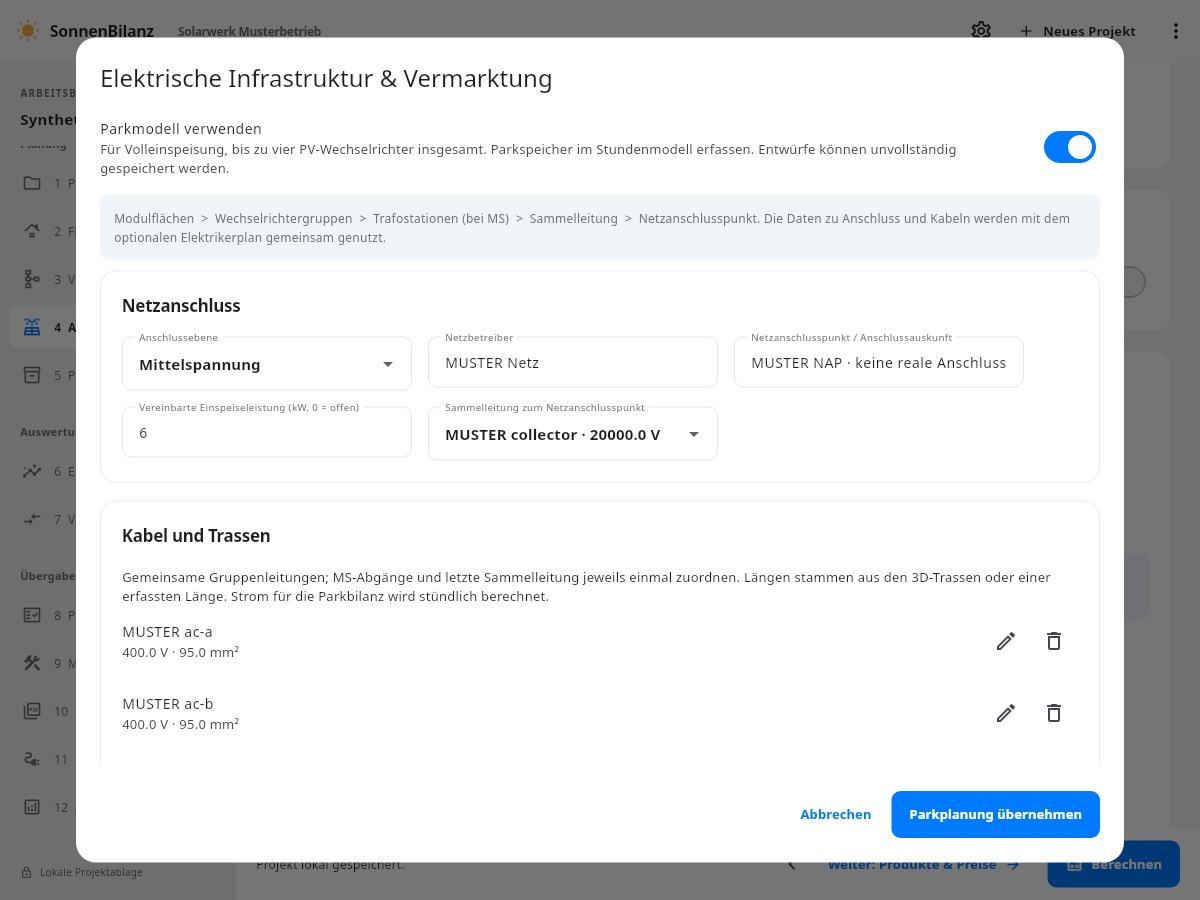Click the Kabel und Trassen heading
This screenshot has height=900, width=1200.
point(196,536)
